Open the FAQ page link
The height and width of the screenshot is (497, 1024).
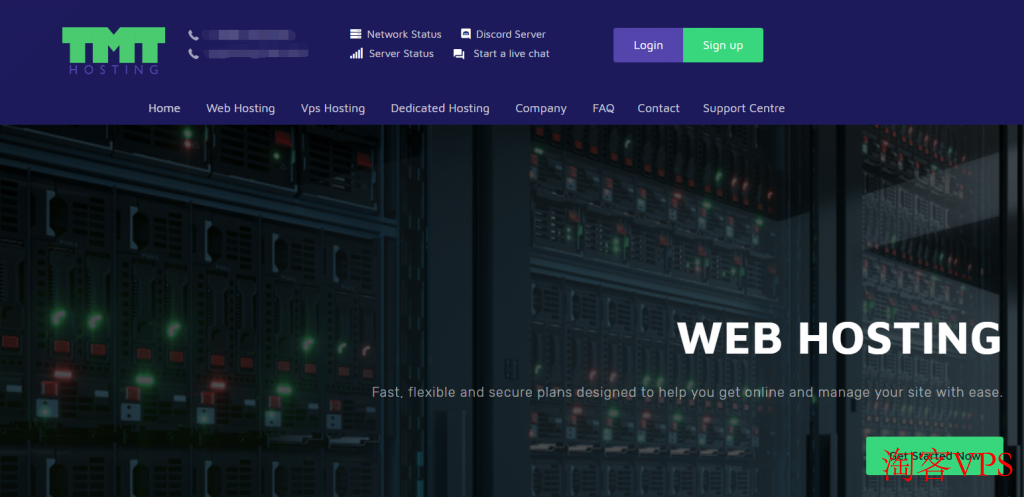coord(603,108)
